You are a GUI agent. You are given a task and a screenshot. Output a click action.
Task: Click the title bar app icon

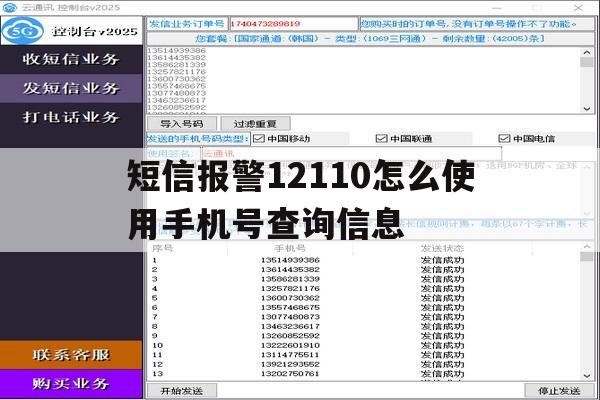click(x=10, y=7)
